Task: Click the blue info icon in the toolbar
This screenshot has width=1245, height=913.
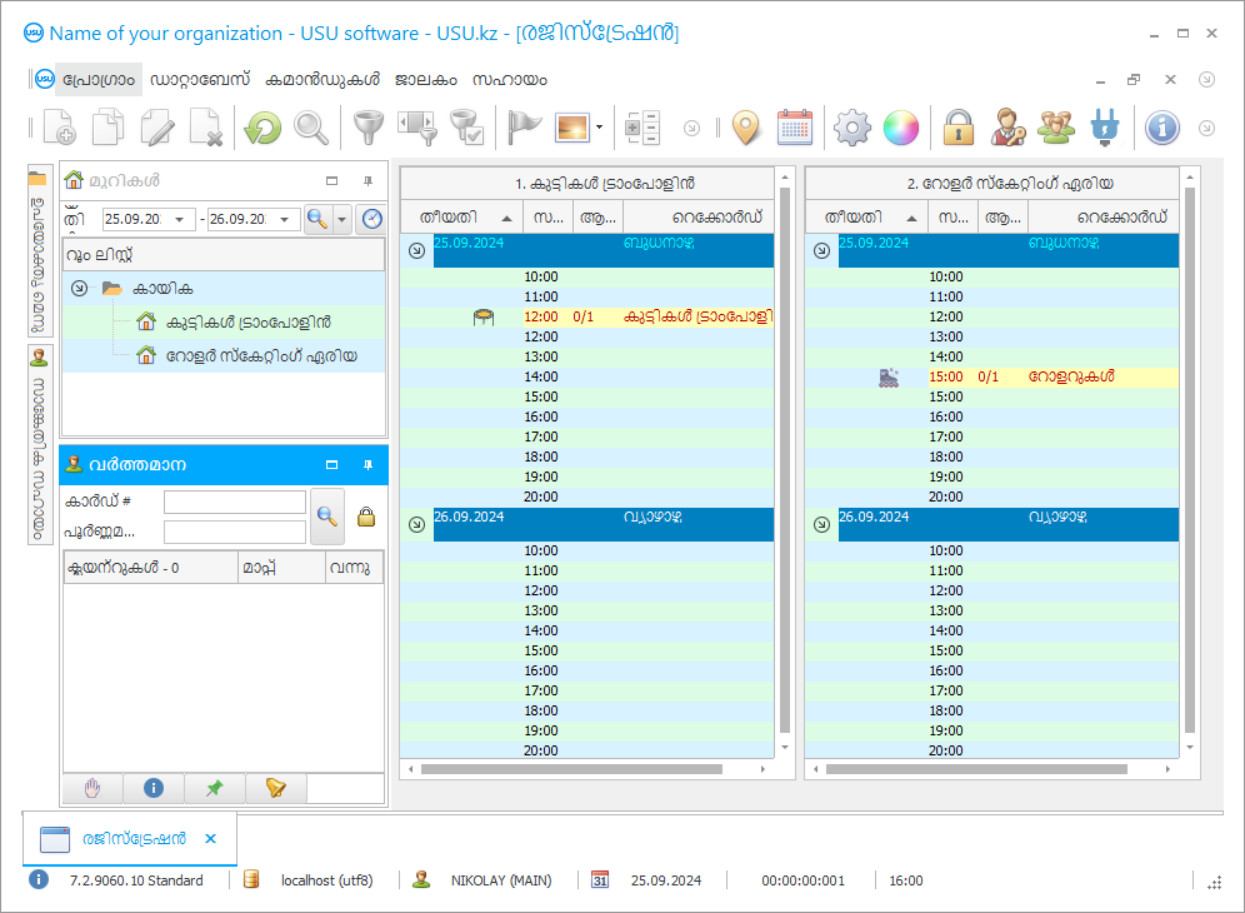Action: tap(1162, 128)
